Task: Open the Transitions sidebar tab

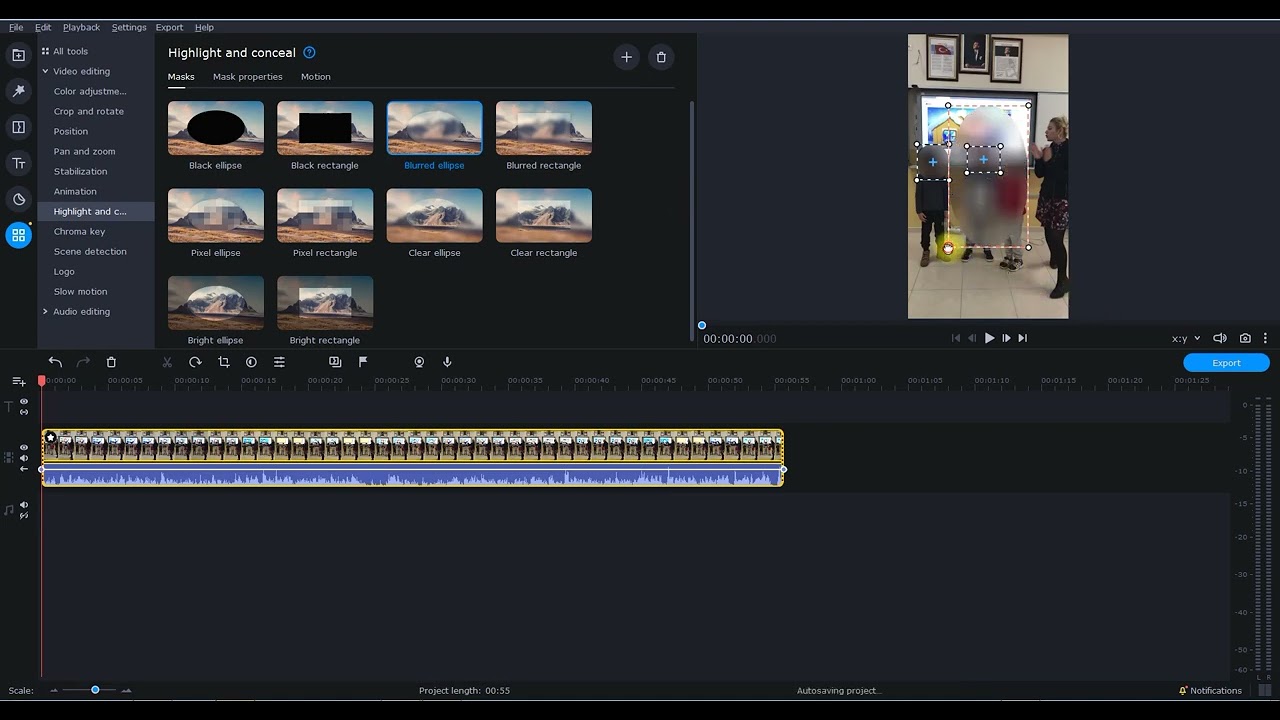Action: click(x=18, y=127)
